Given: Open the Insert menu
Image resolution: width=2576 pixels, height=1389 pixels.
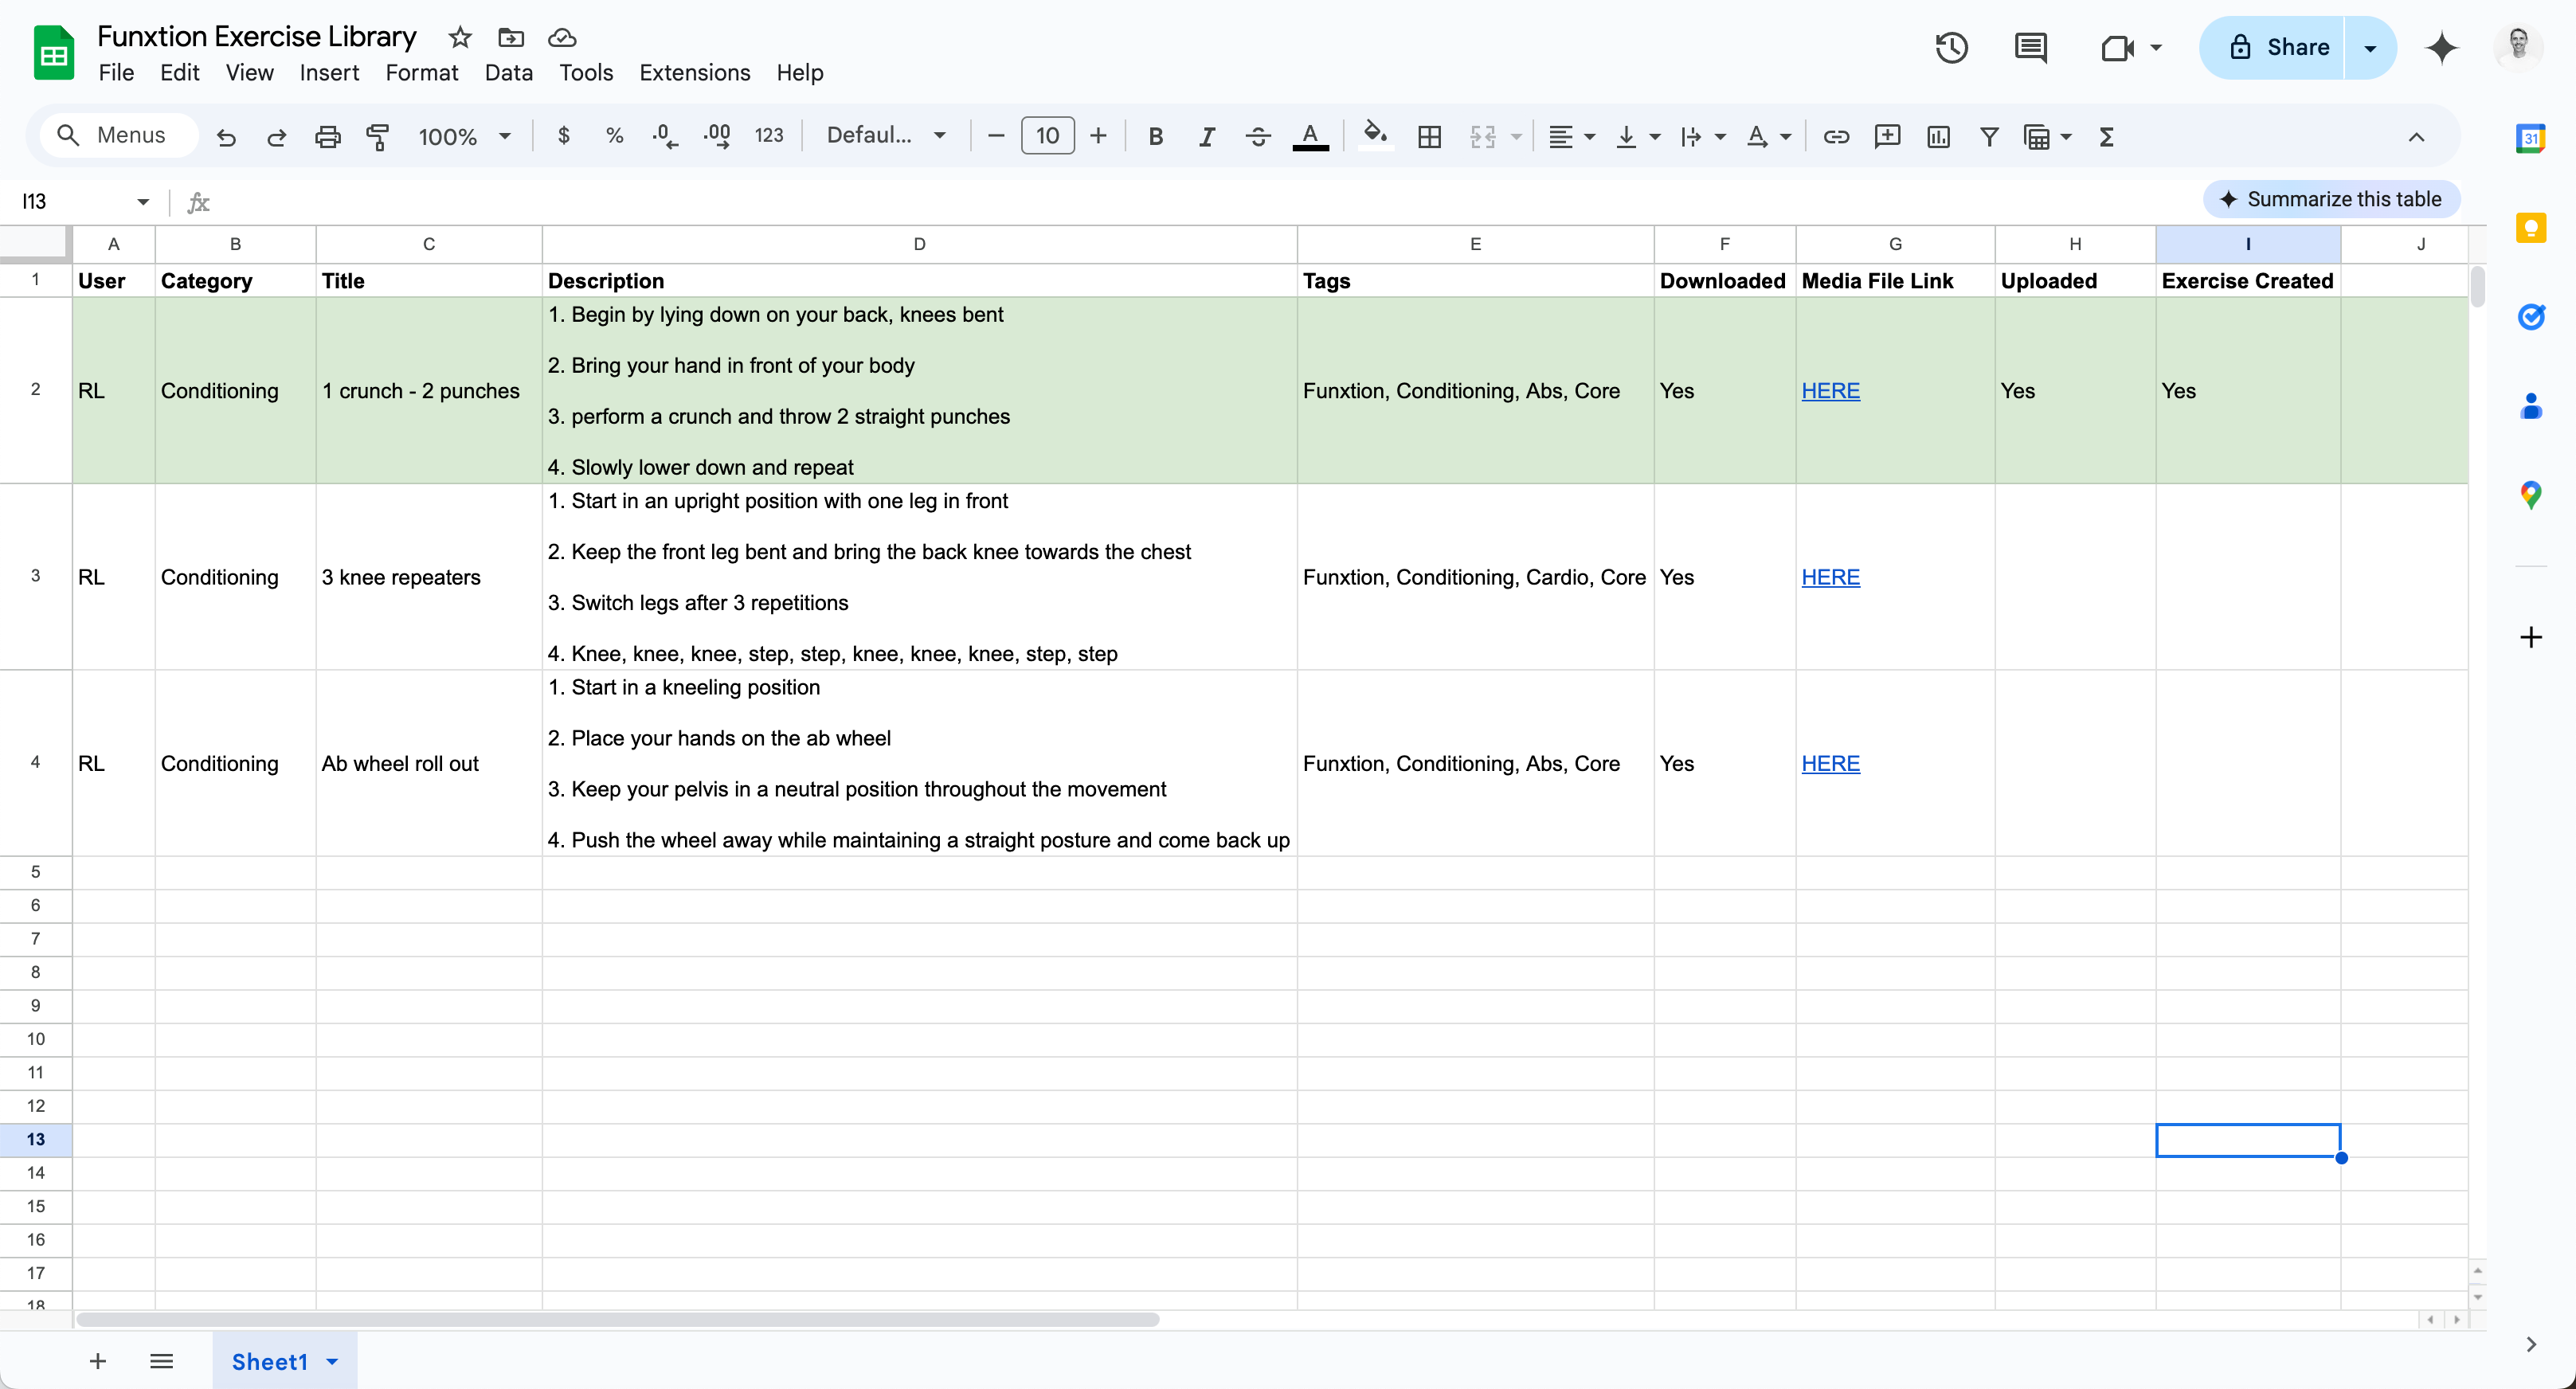Looking at the screenshot, I should [329, 73].
